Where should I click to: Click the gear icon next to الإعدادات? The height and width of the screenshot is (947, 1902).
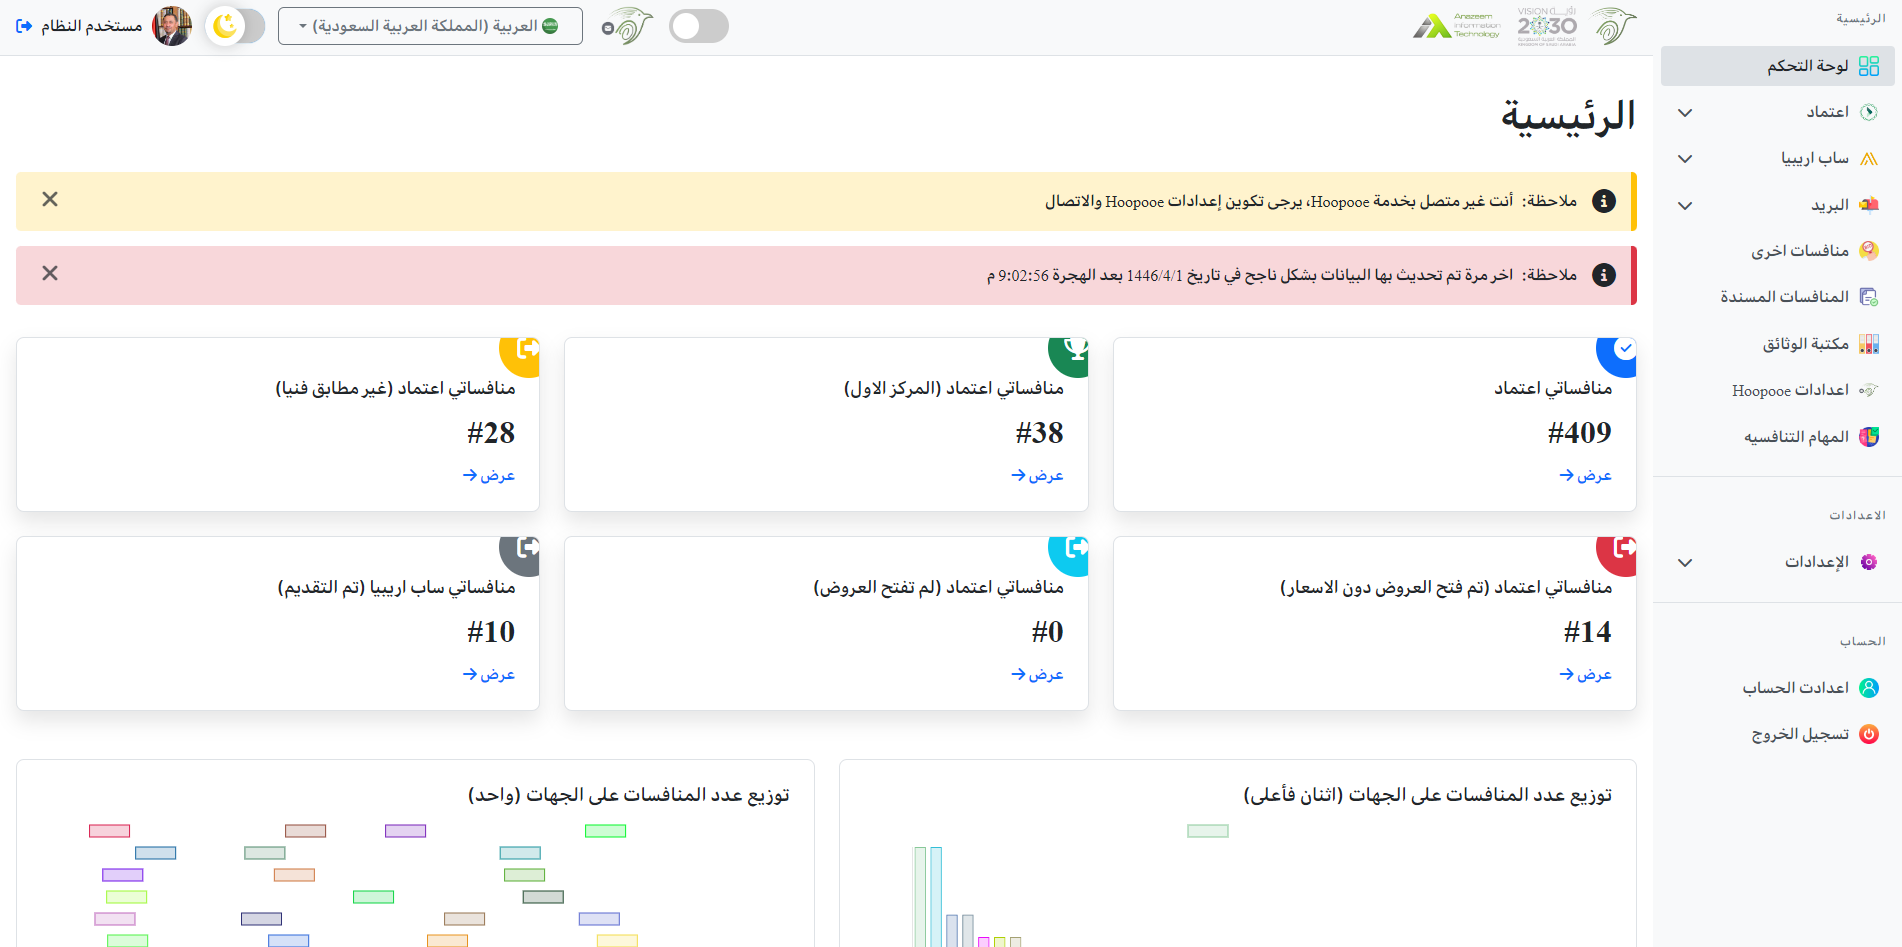pos(1868,562)
